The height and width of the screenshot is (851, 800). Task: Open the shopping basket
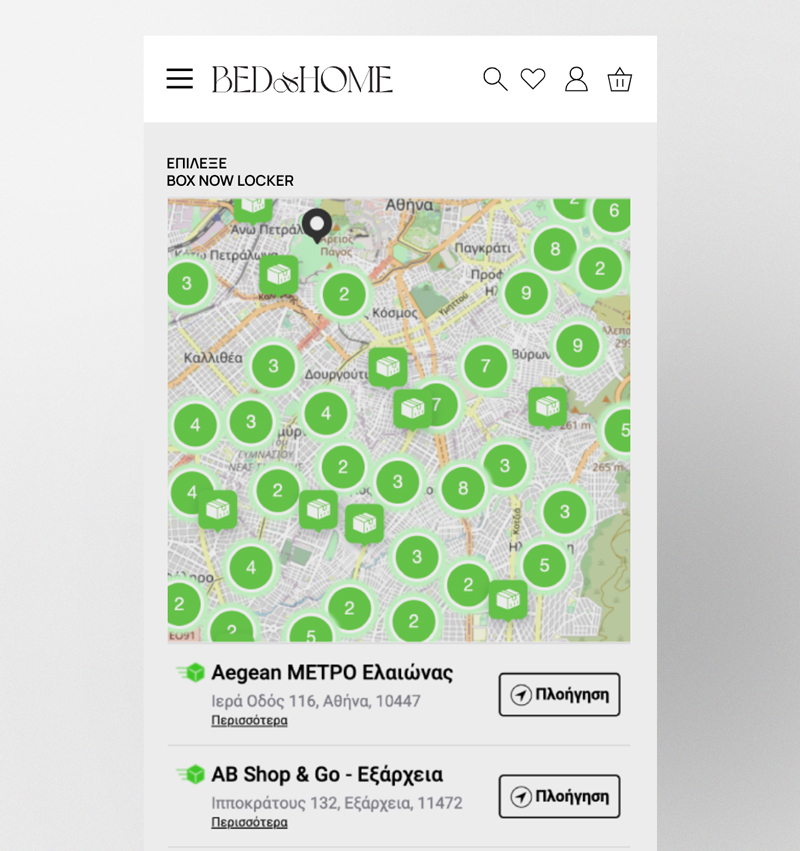click(620, 79)
